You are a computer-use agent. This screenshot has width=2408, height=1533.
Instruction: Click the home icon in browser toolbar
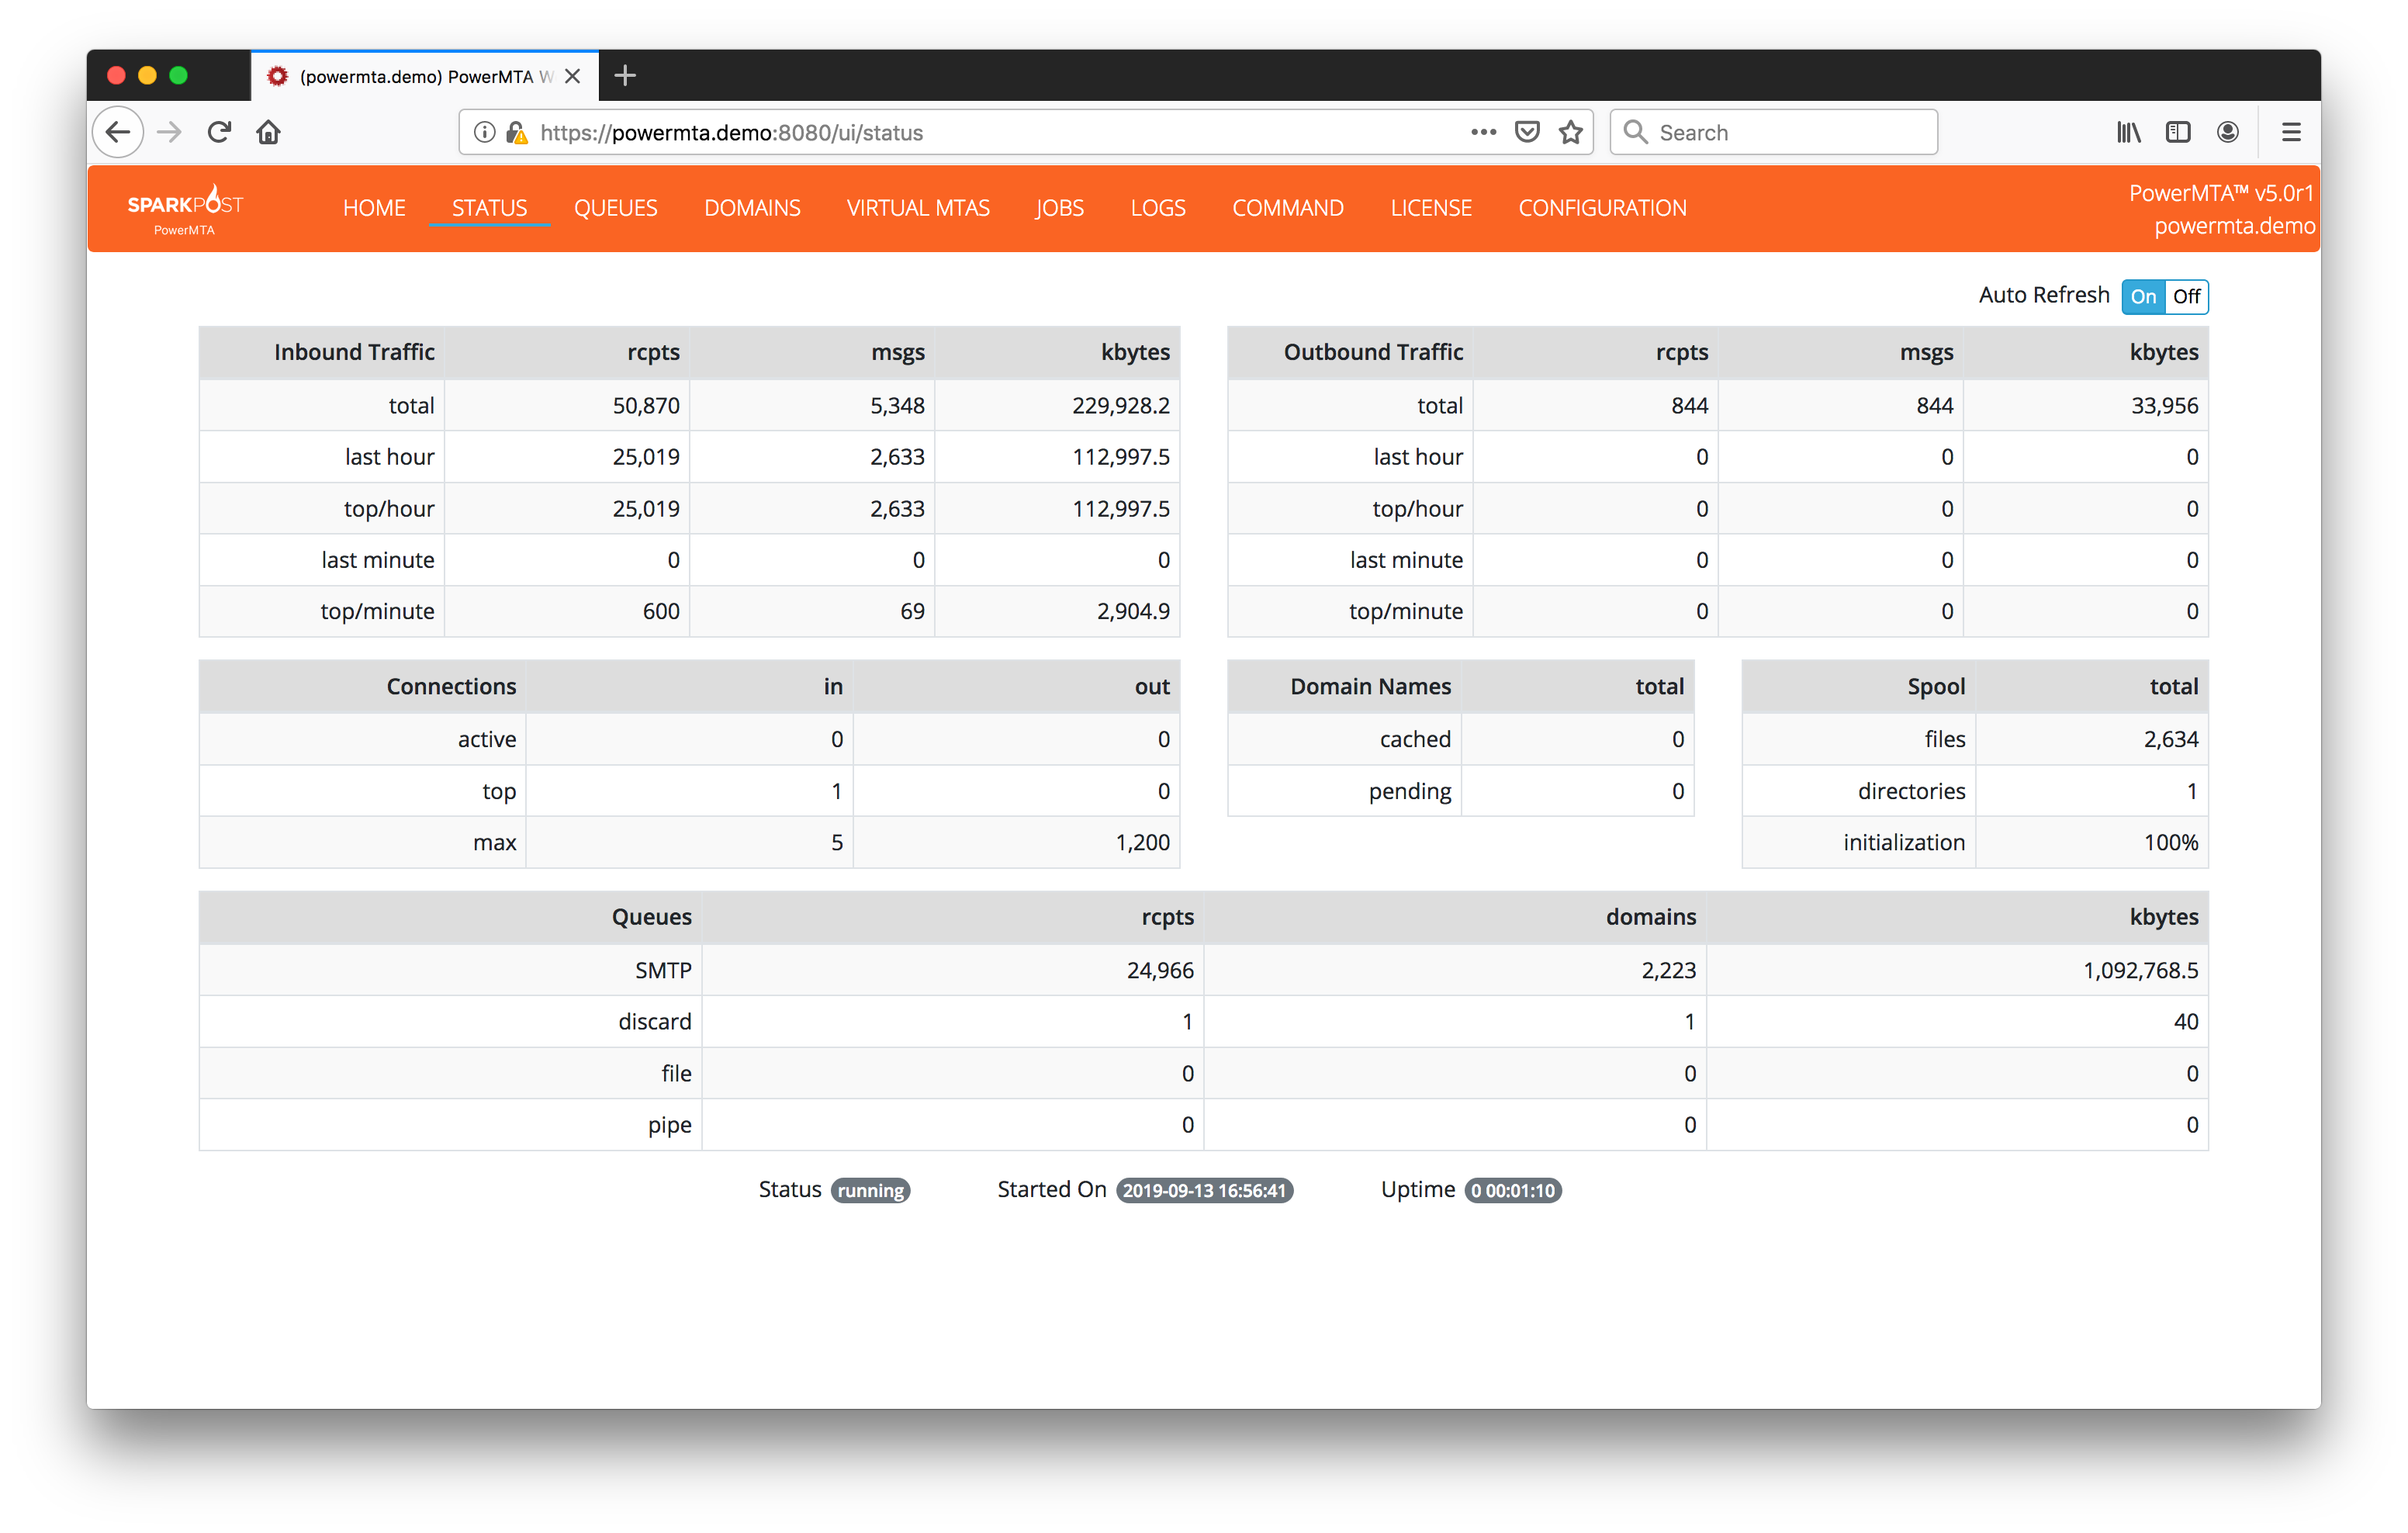[x=268, y=132]
